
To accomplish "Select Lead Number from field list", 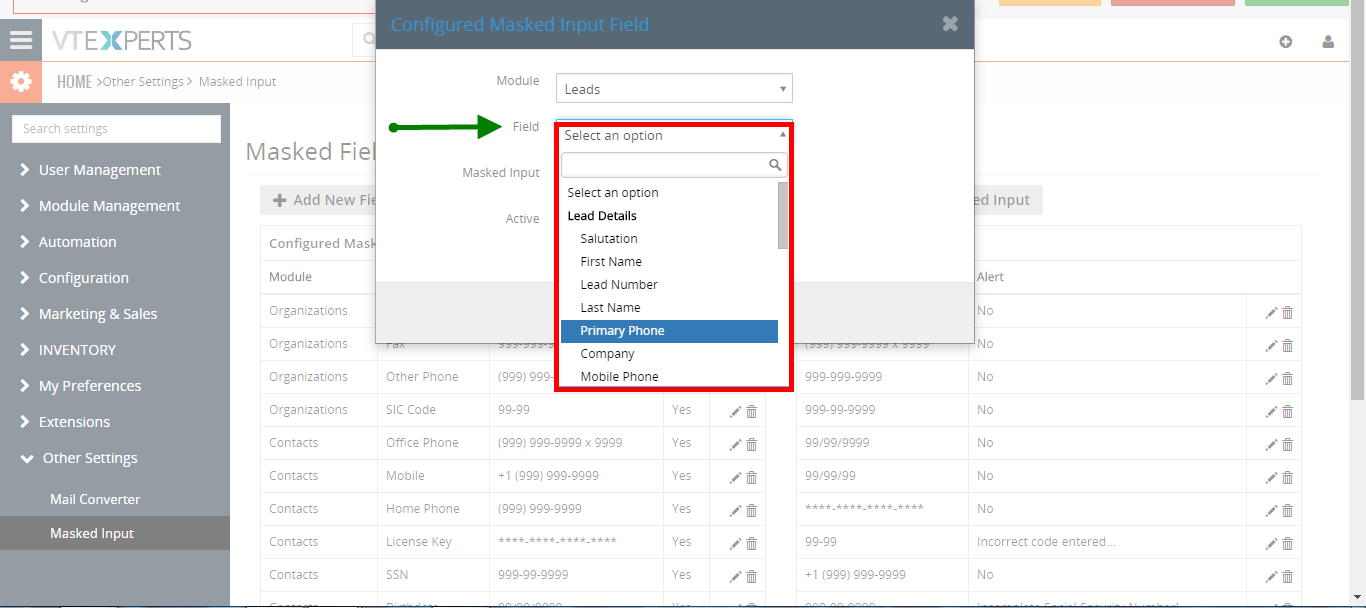I will point(669,284).
